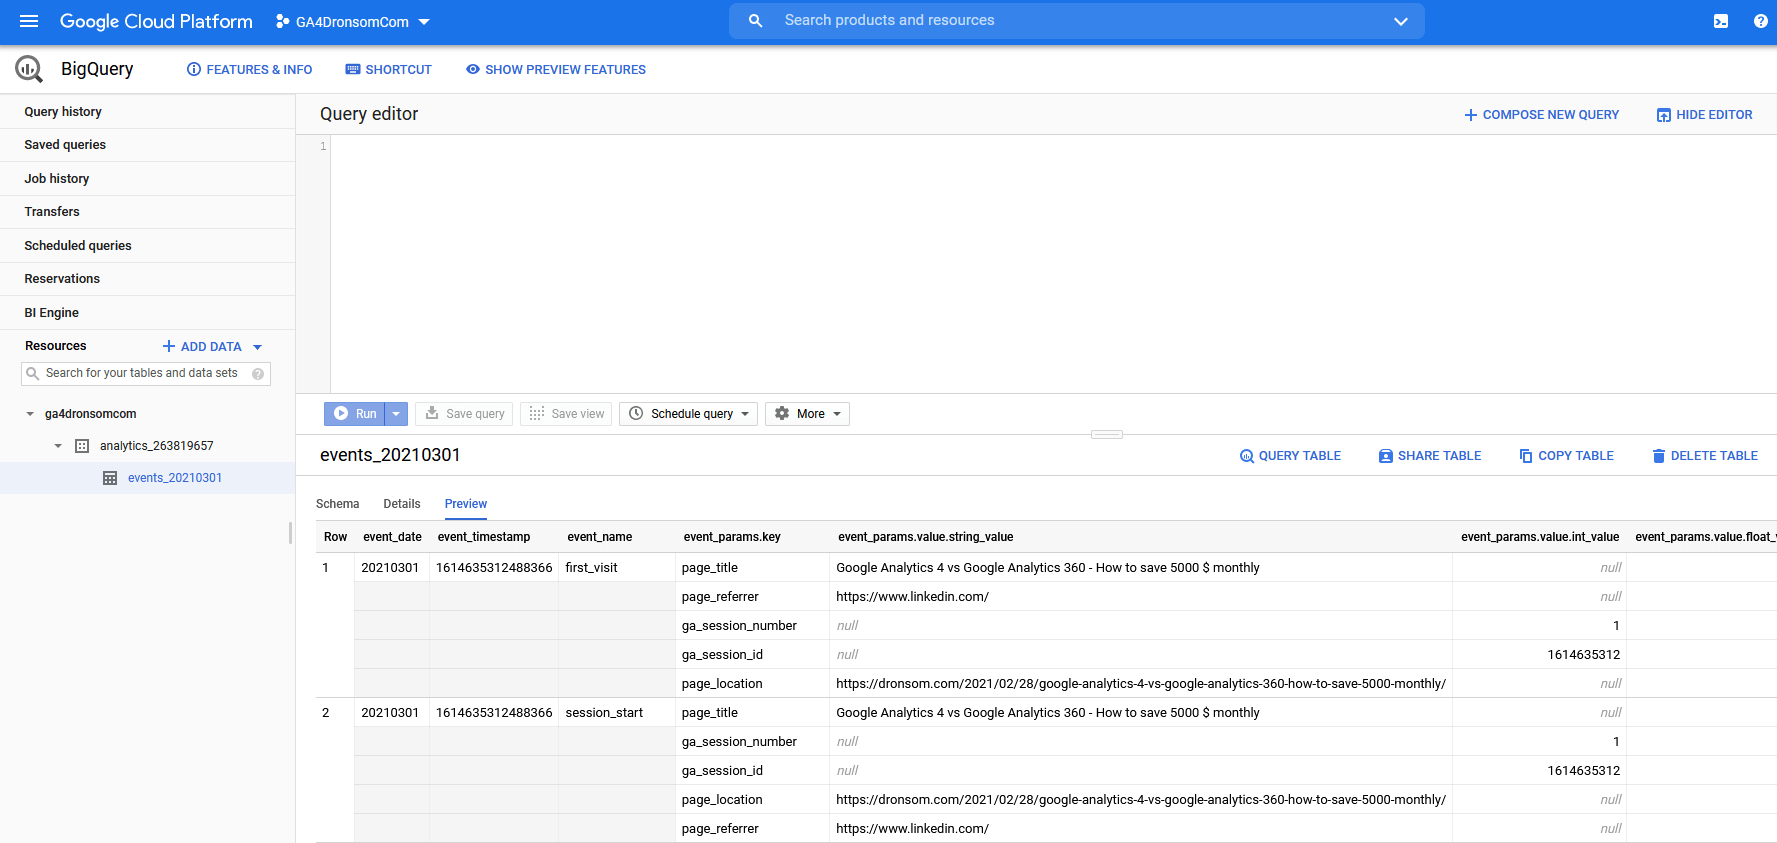The image size is (1777, 843).
Task: Open the hamburger navigation menu
Action: (x=29, y=21)
